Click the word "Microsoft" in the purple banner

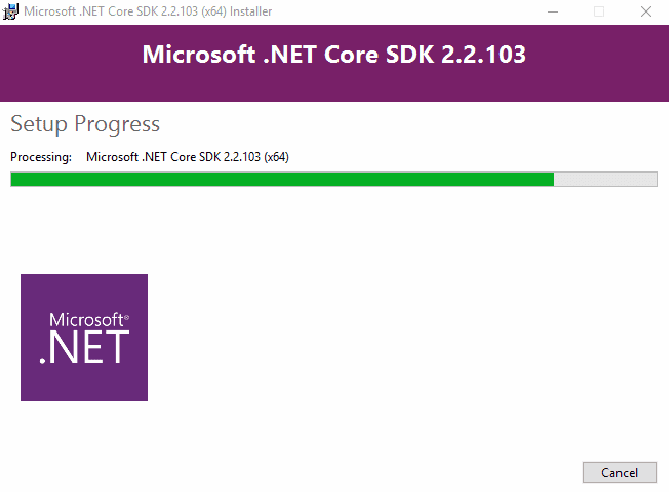(x=199, y=54)
